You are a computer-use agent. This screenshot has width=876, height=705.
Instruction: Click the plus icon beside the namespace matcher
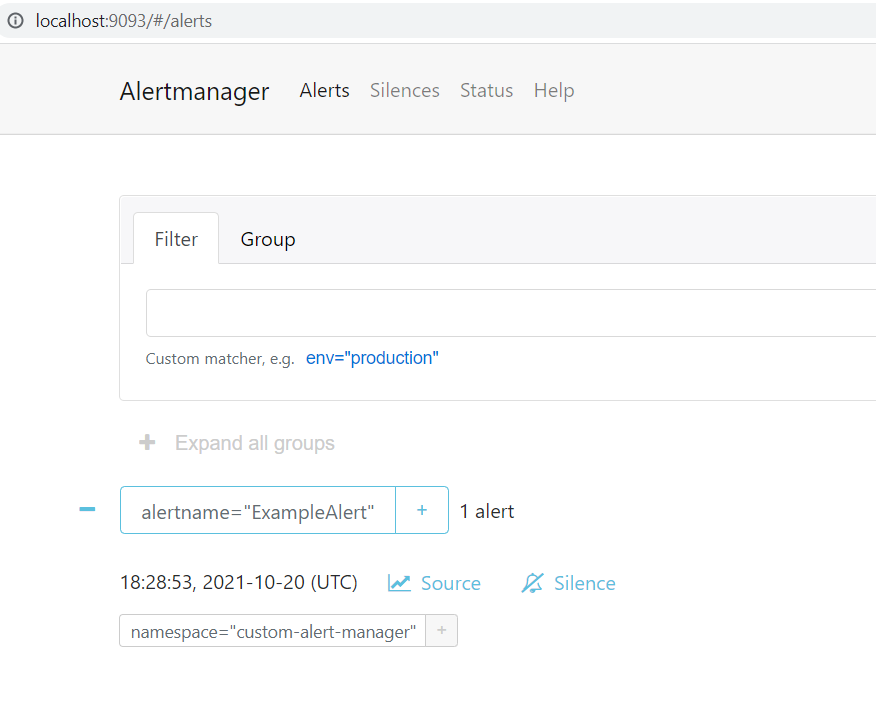tap(441, 630)
